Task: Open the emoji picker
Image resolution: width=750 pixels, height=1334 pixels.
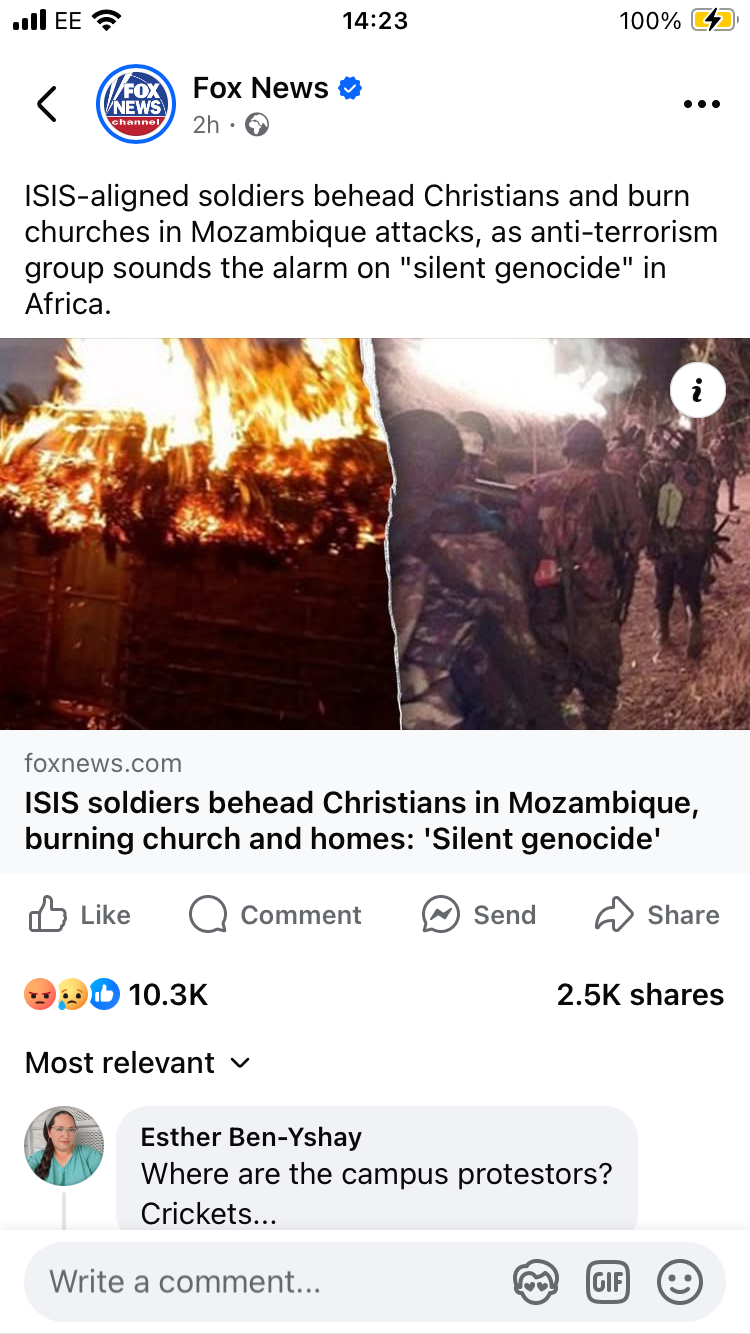Action: click(x=680, y=1282)
